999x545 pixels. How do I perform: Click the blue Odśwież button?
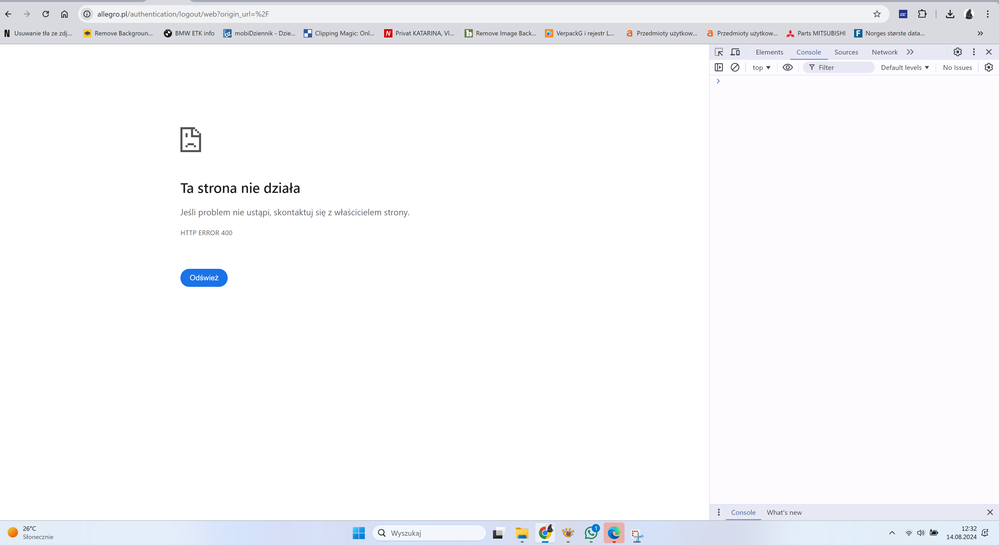pos(204,278)
